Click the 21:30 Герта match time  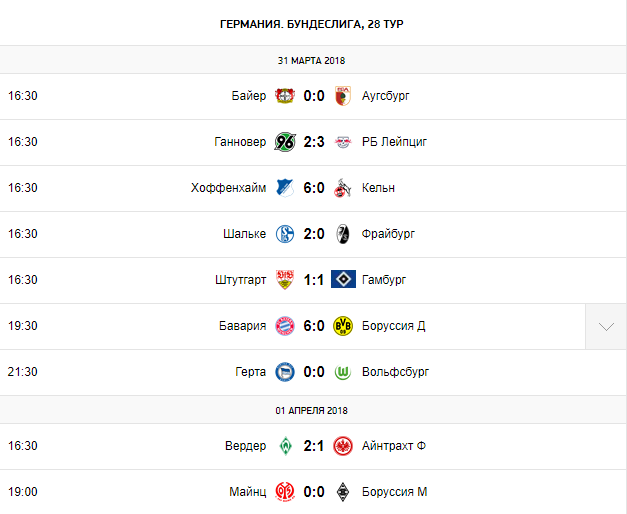[22, 372]
